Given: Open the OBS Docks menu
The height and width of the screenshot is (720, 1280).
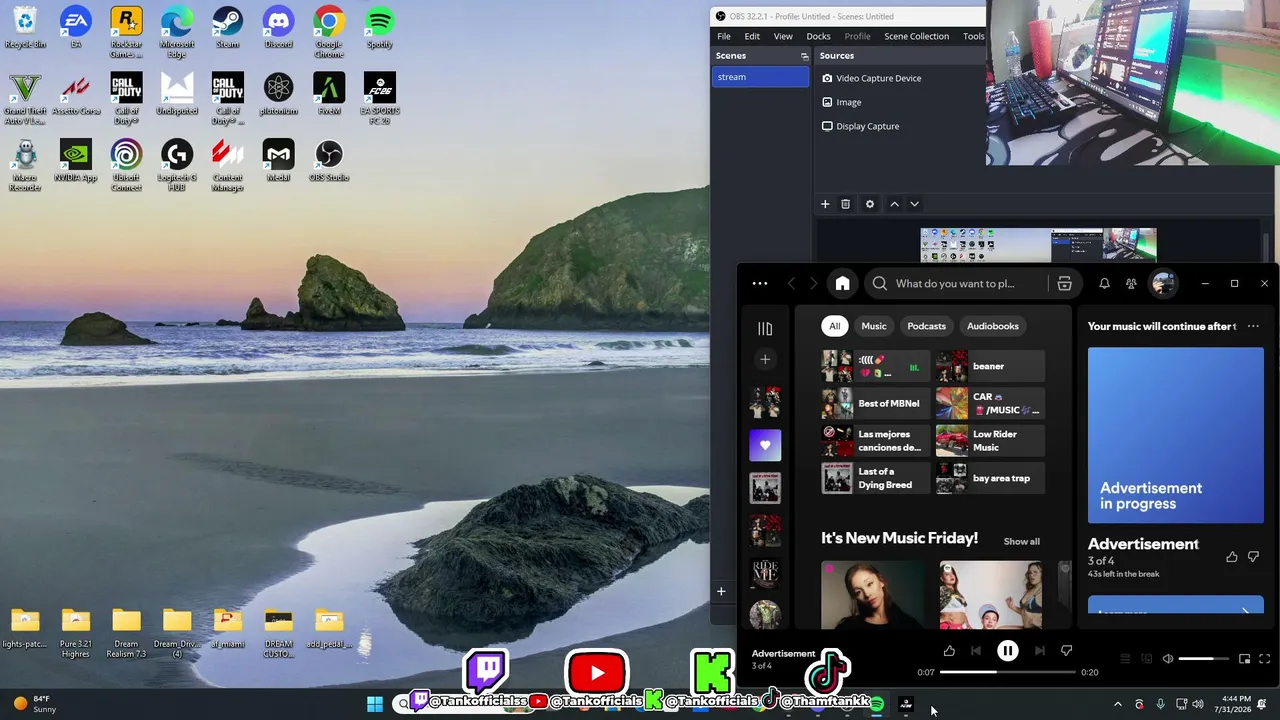Looking at the screenshot, I should click(818, 36).
